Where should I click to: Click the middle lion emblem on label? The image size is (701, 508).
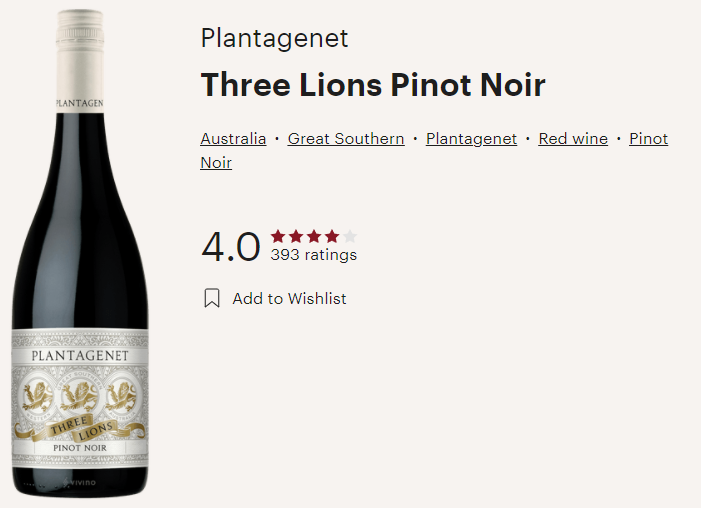click(80, 397)
